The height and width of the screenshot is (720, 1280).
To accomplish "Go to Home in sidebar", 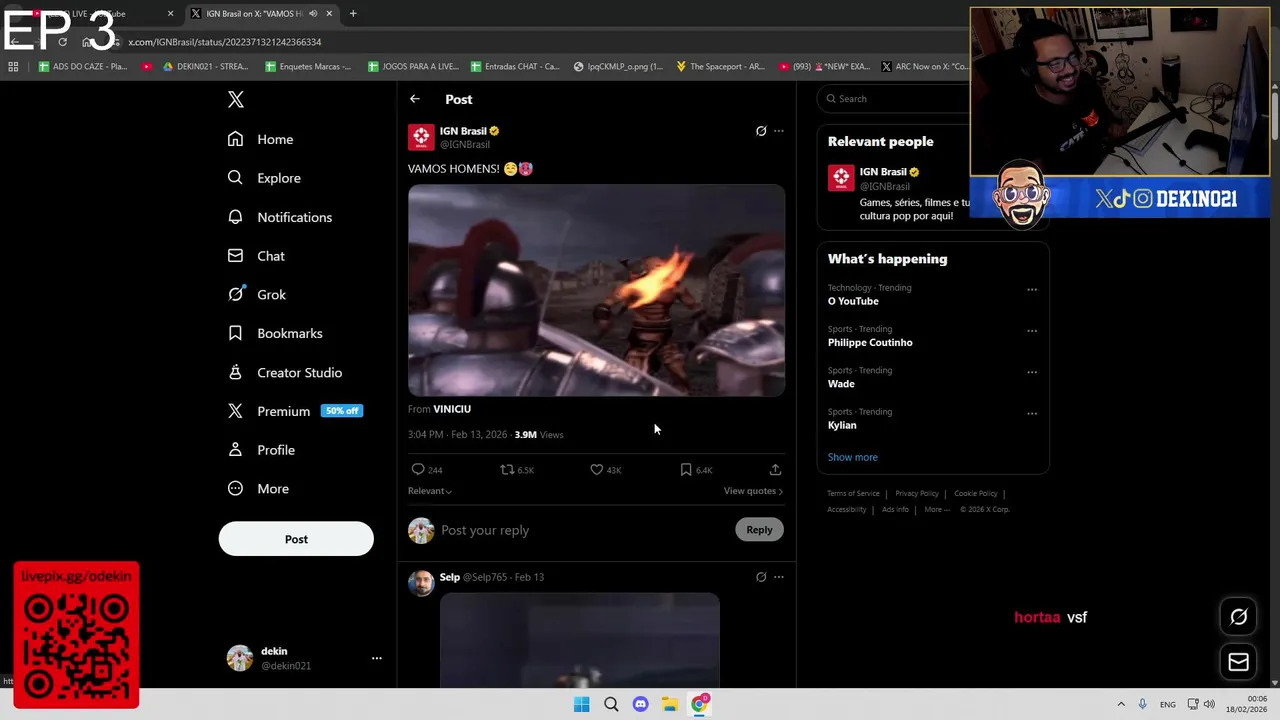I will pyautogui.click(x=260, y=139).
